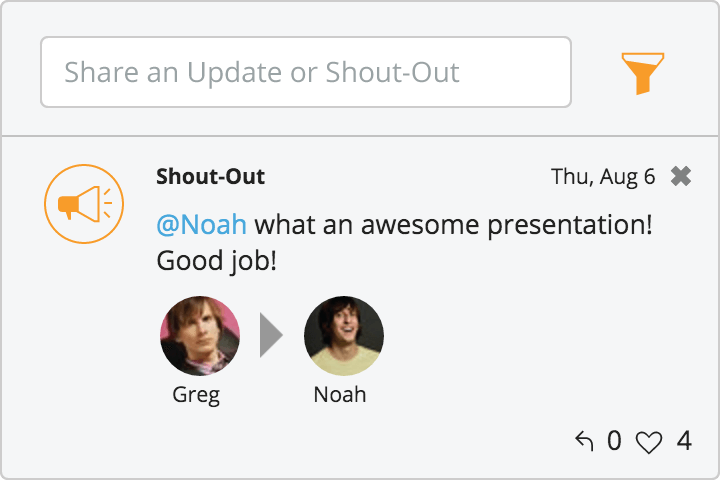Click the reply count showing 0
Image resolution: width=720 pixels, height=480 pixels.
coord(614,440)
